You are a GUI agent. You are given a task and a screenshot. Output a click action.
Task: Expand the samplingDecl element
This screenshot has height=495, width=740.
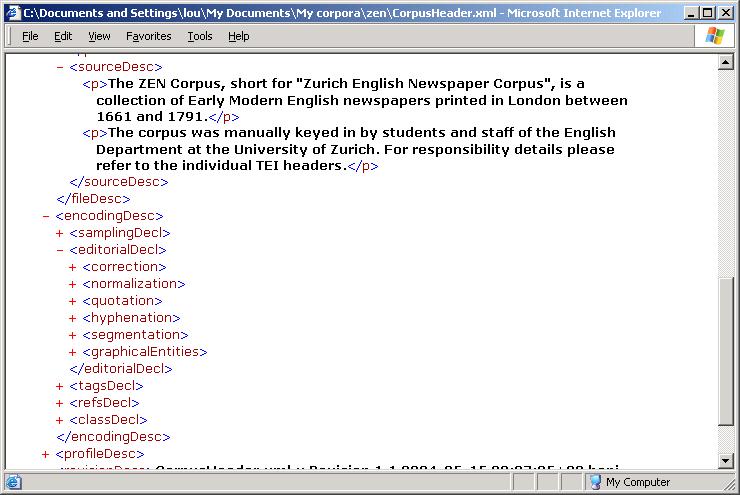60,233
